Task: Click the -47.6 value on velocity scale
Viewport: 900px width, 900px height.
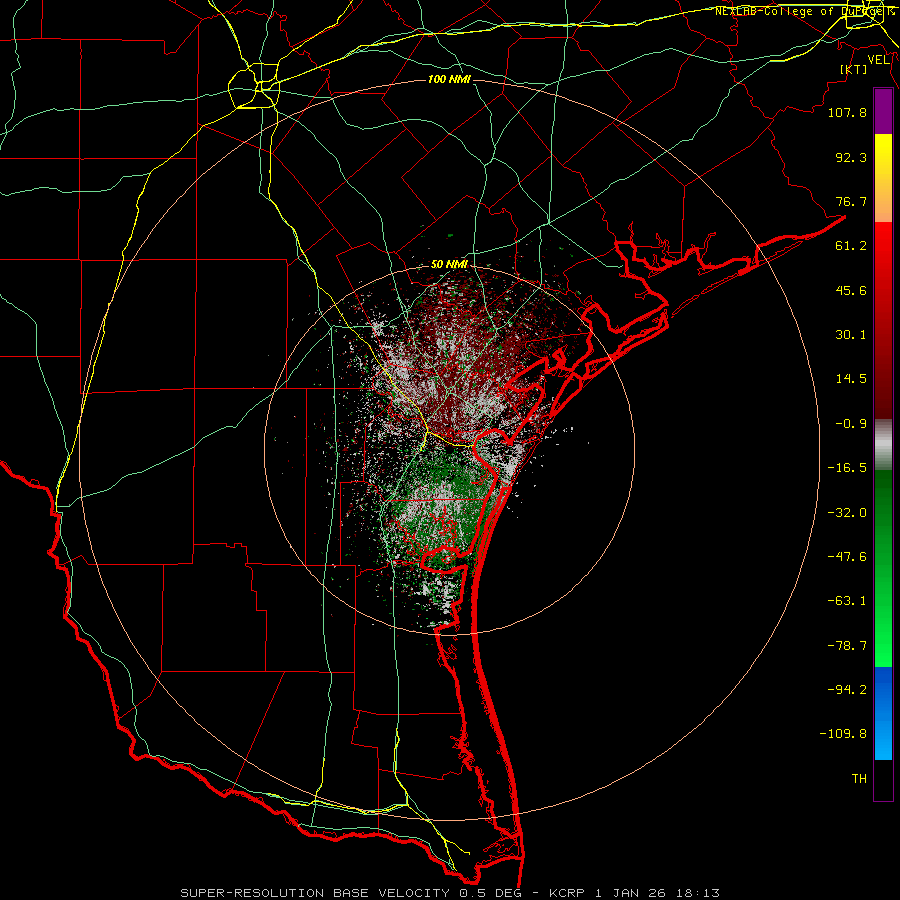Action: [x=847, y=557]
